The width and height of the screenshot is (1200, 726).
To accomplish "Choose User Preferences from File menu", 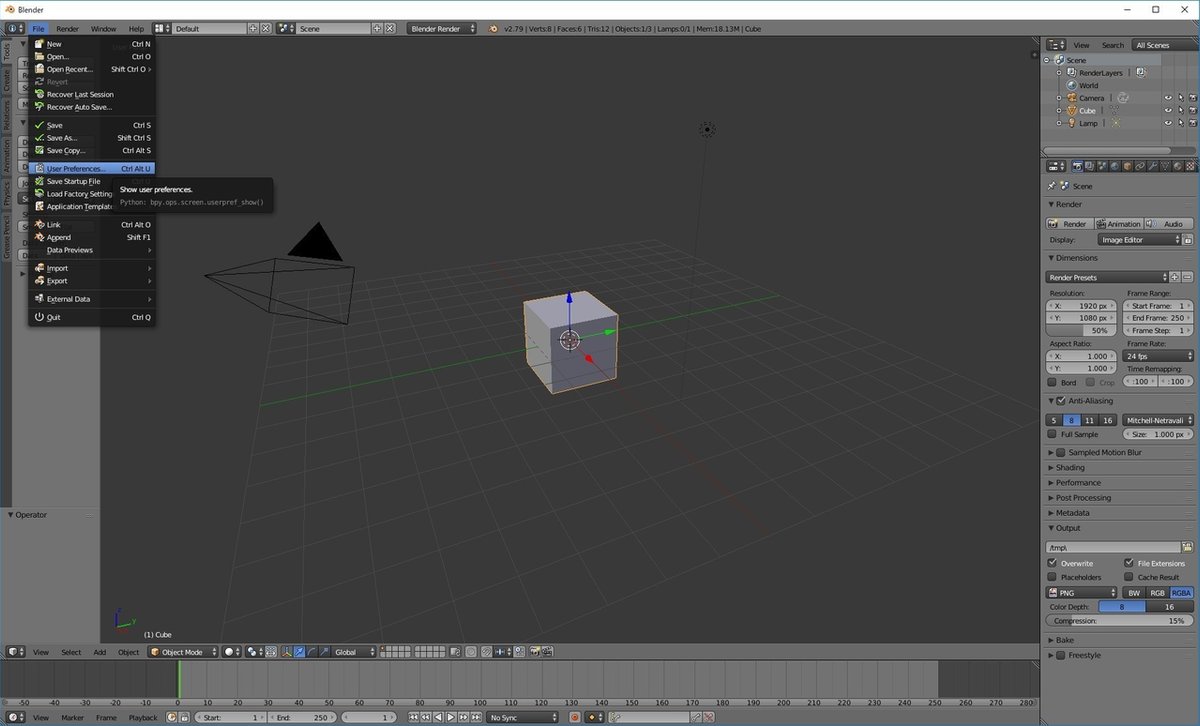I will coord(92,168).
